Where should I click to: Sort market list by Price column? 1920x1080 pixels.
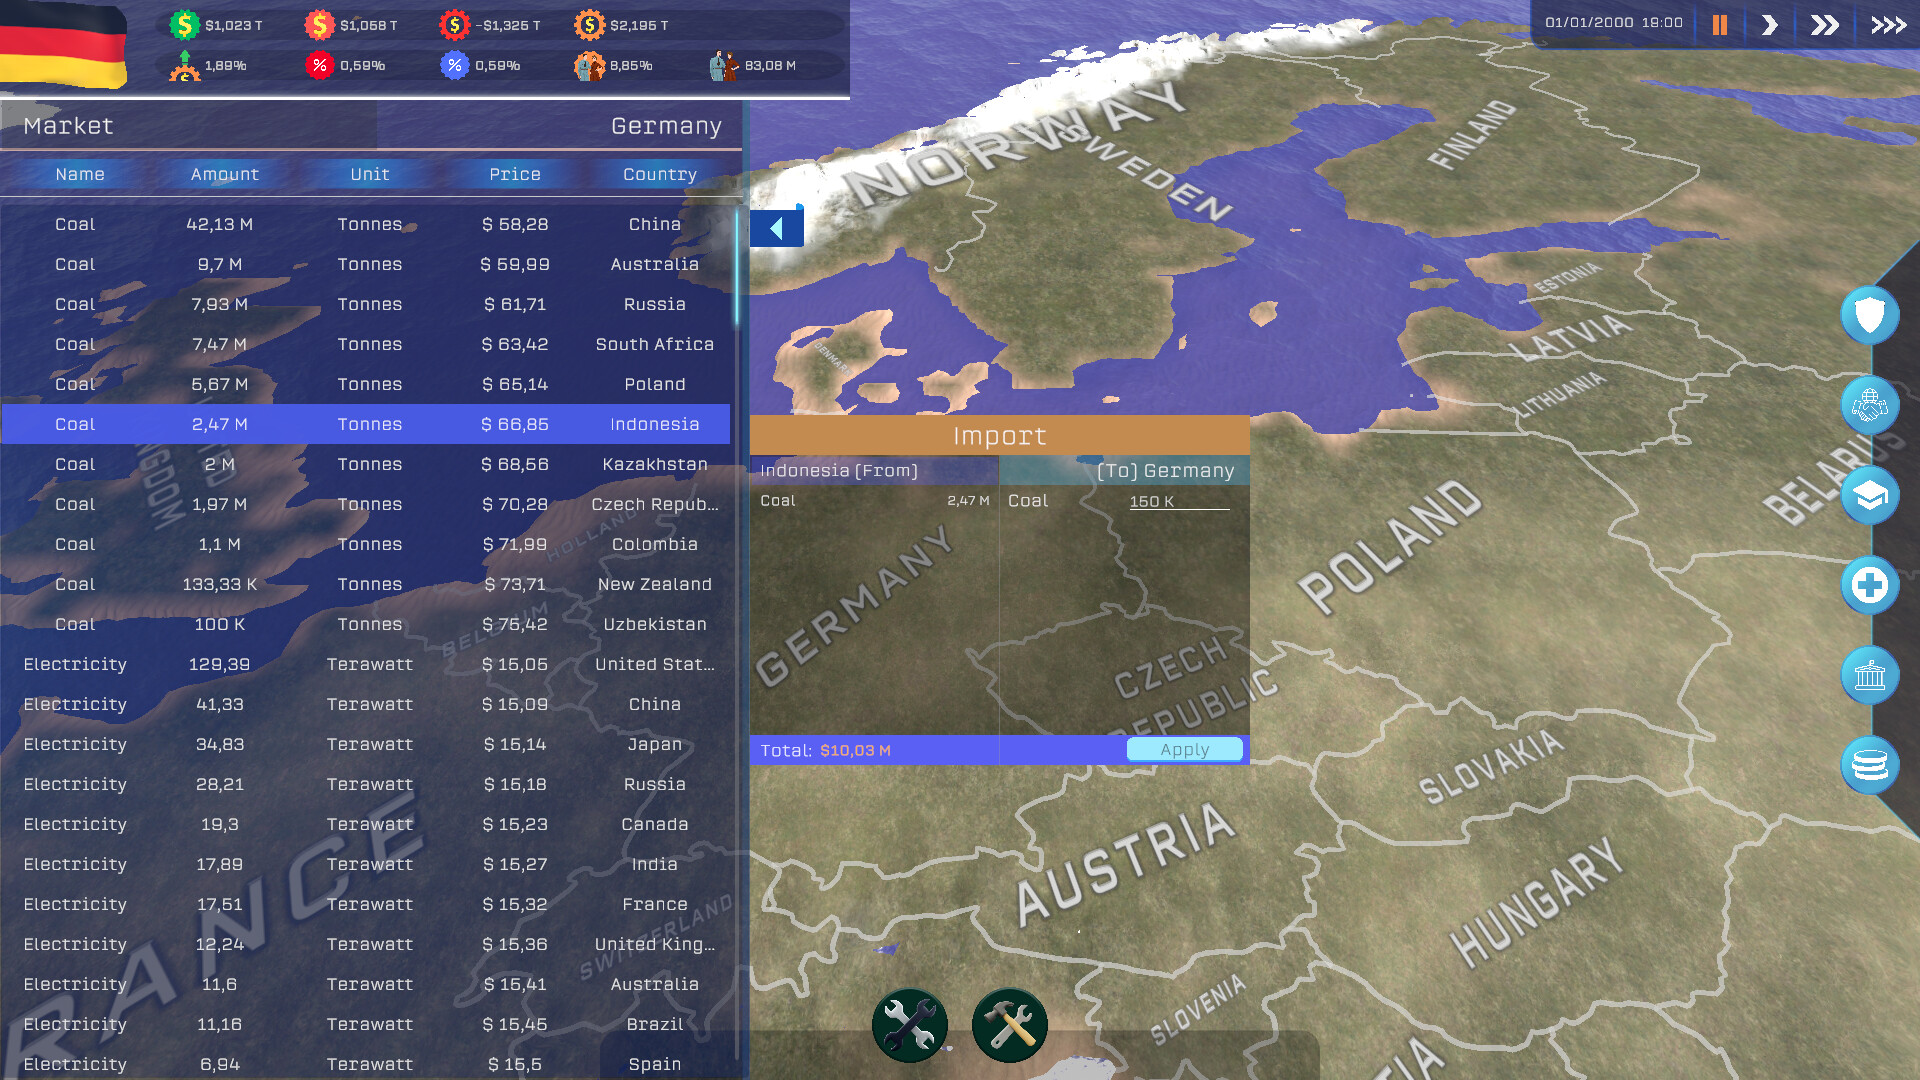tap(514, 174)
